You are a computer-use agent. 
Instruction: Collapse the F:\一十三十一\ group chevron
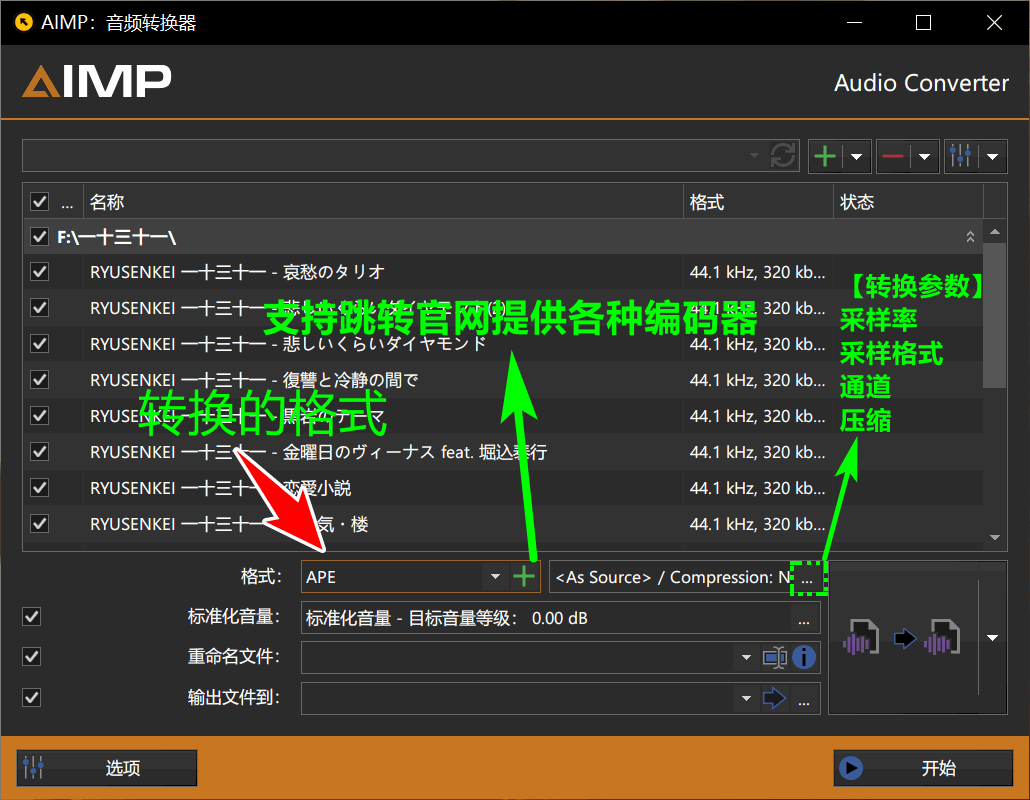[x=970, y=236]
